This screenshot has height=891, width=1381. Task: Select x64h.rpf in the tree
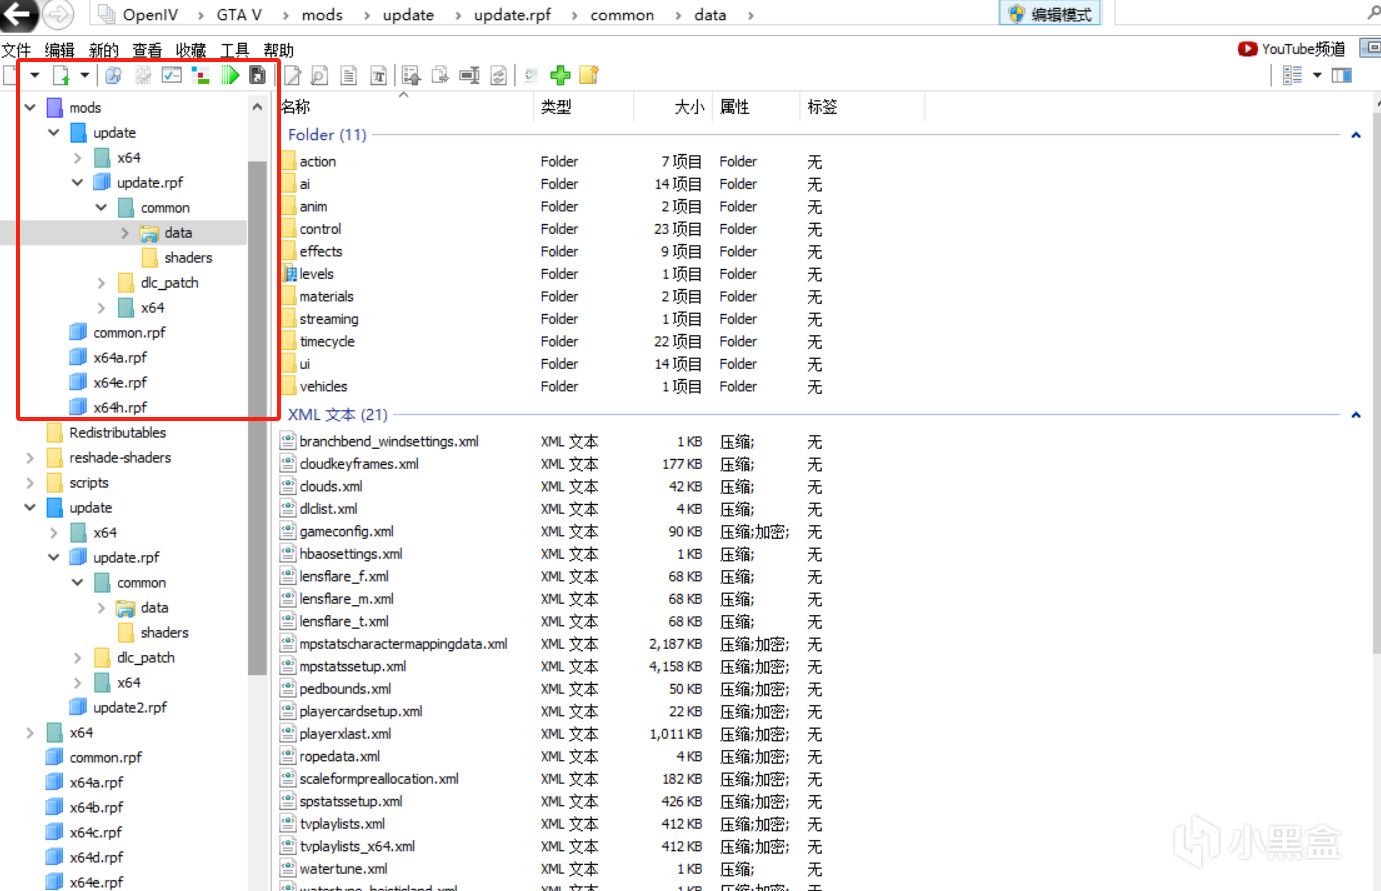tap(120, 408)
